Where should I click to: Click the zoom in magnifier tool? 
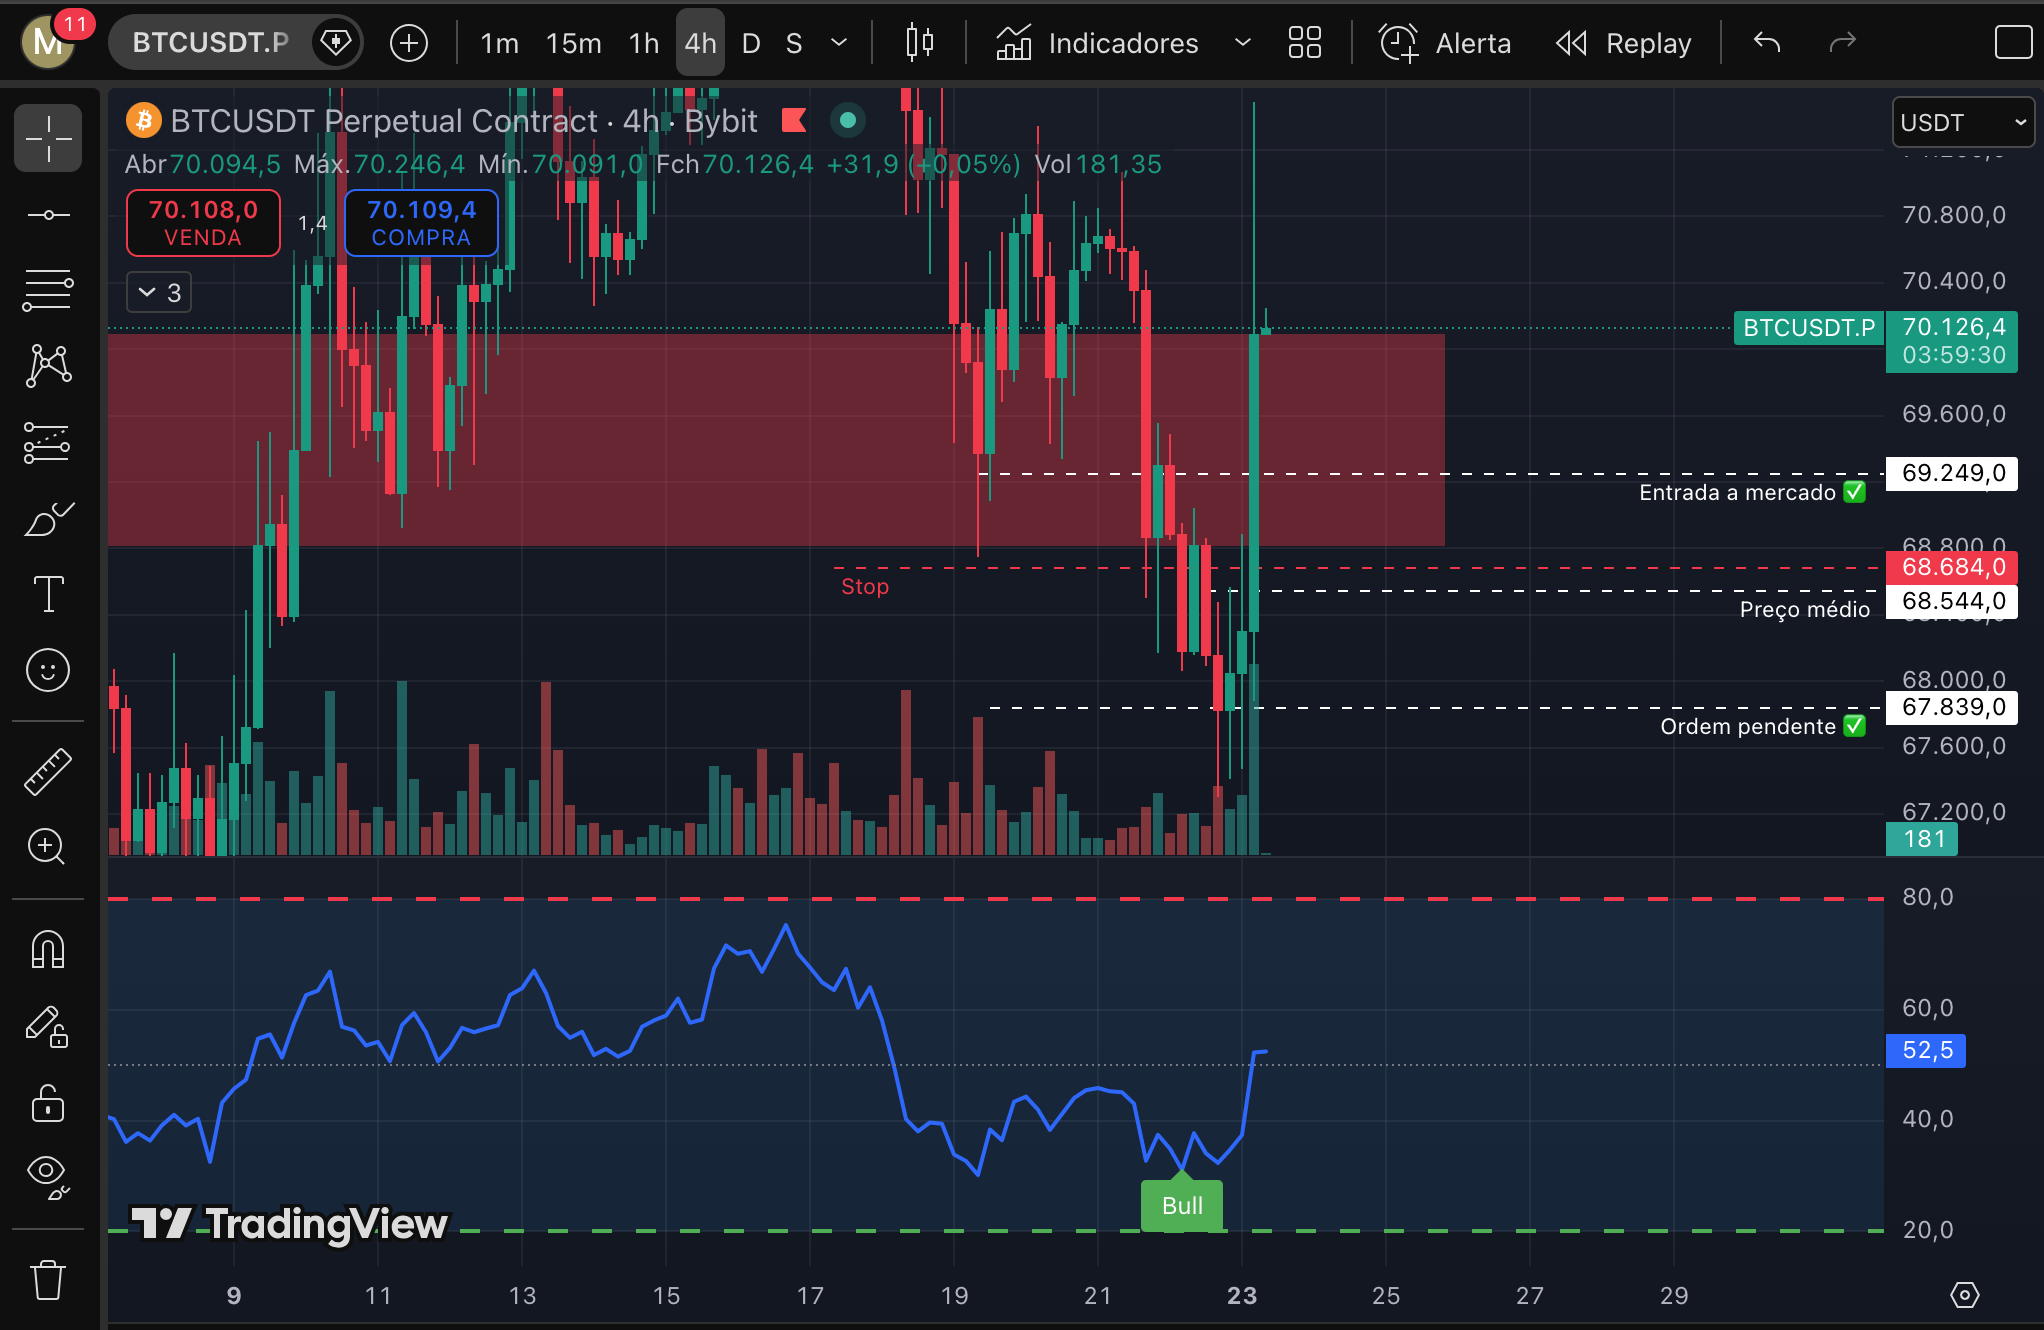48,847
